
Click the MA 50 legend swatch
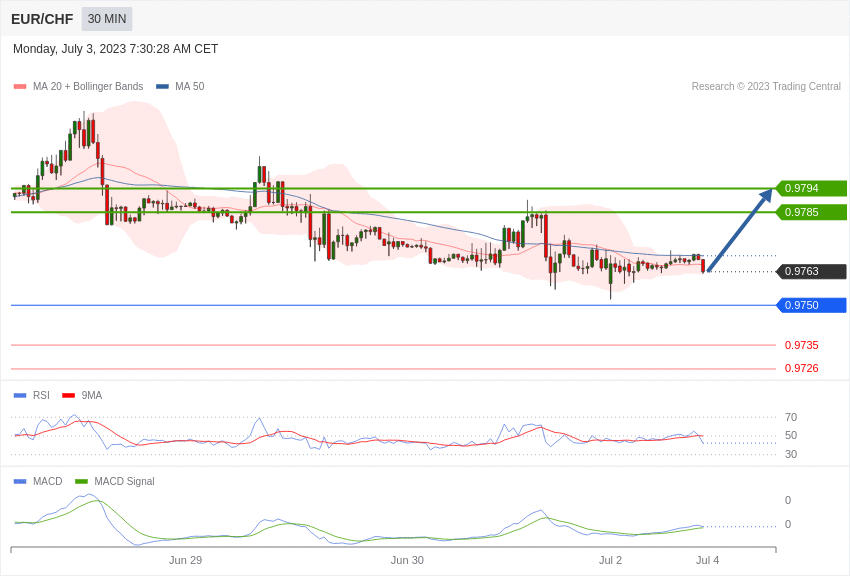click(162, 86)
